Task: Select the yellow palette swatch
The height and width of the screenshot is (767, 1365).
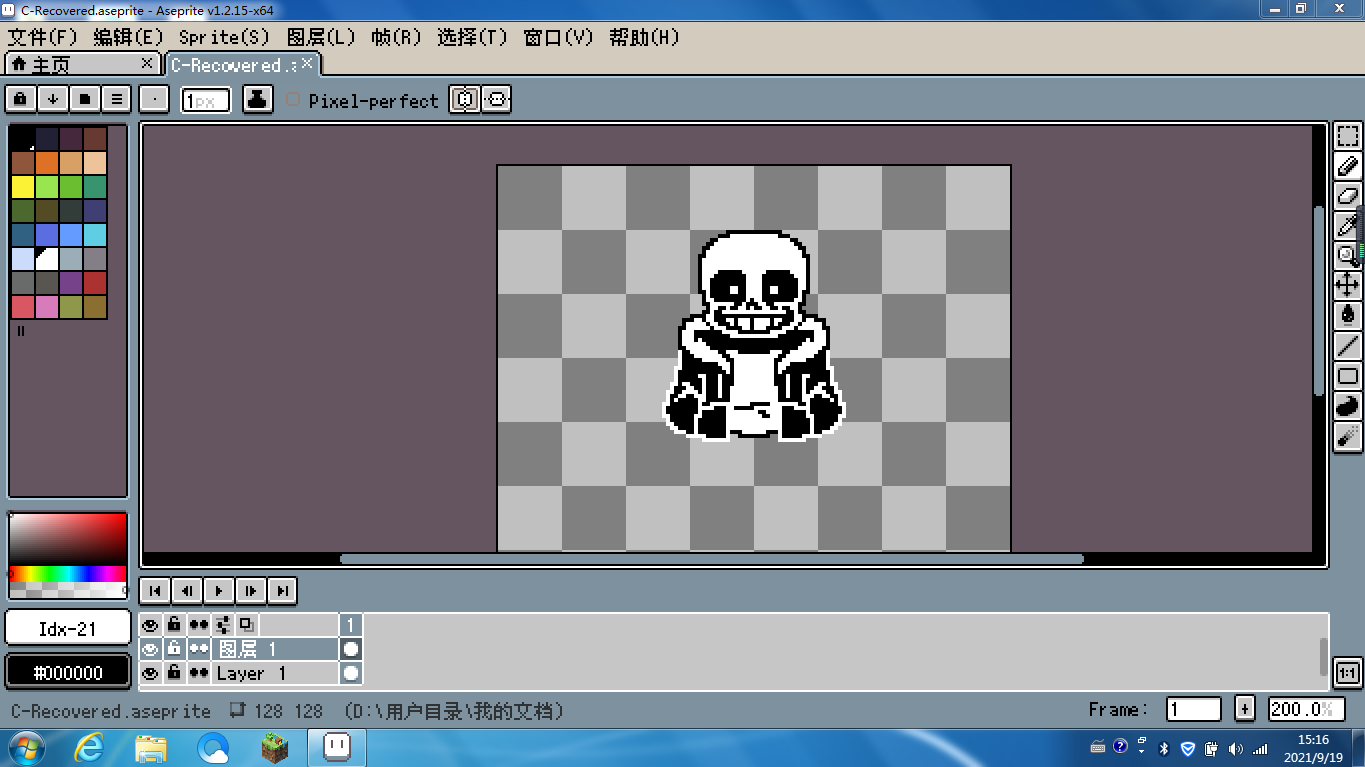Action: (23, 186)
